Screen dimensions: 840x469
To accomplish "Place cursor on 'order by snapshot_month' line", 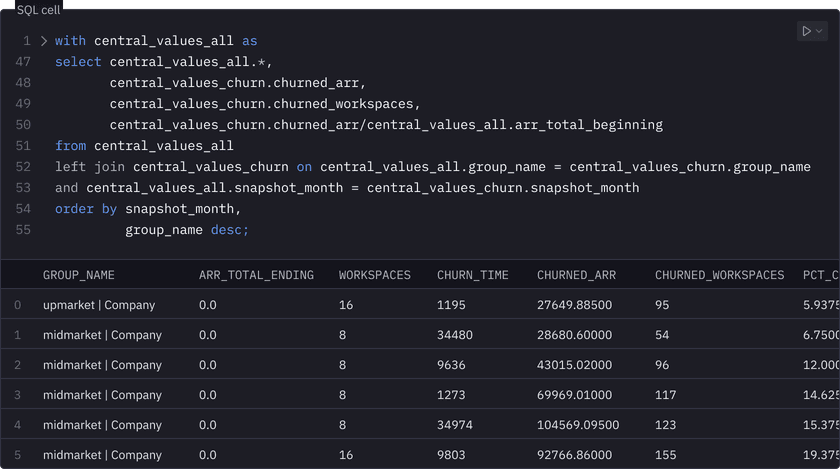I will [148, 209].
